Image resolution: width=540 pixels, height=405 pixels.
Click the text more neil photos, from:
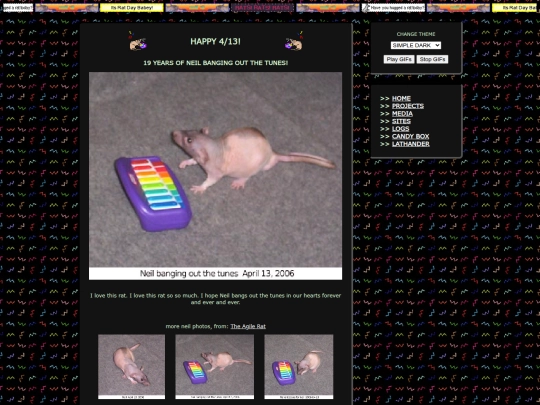pos(197,326)
